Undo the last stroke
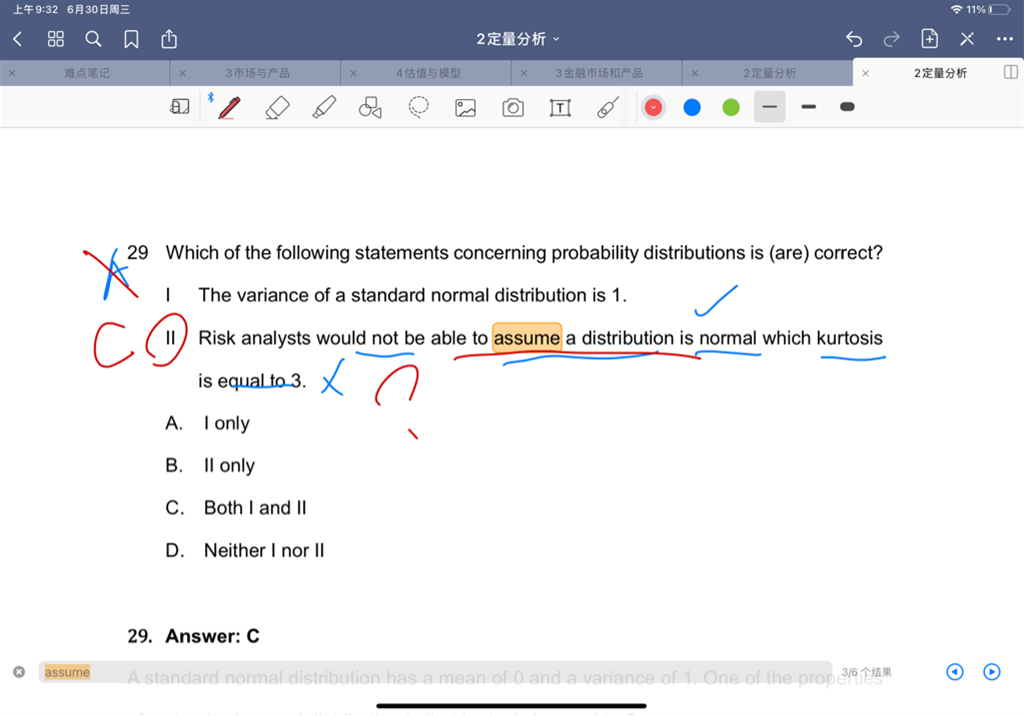 pyautogui.click(x=854, y=39)
